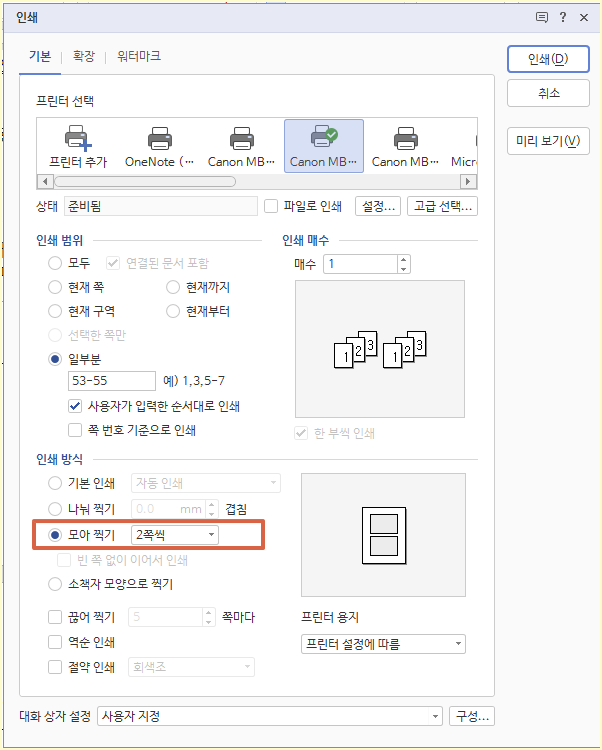602x750 pixels.
Task: Select the 나눠 찍기 radio button
Action: pos(55,508)
